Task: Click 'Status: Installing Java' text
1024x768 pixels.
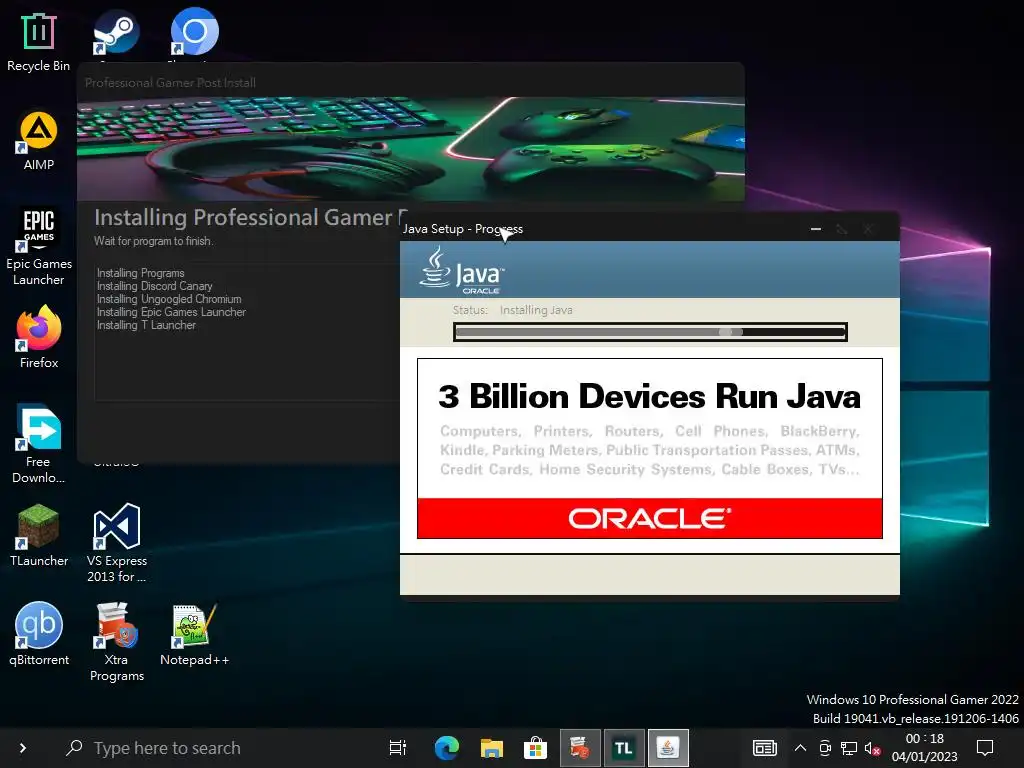Action: [513, 310]
